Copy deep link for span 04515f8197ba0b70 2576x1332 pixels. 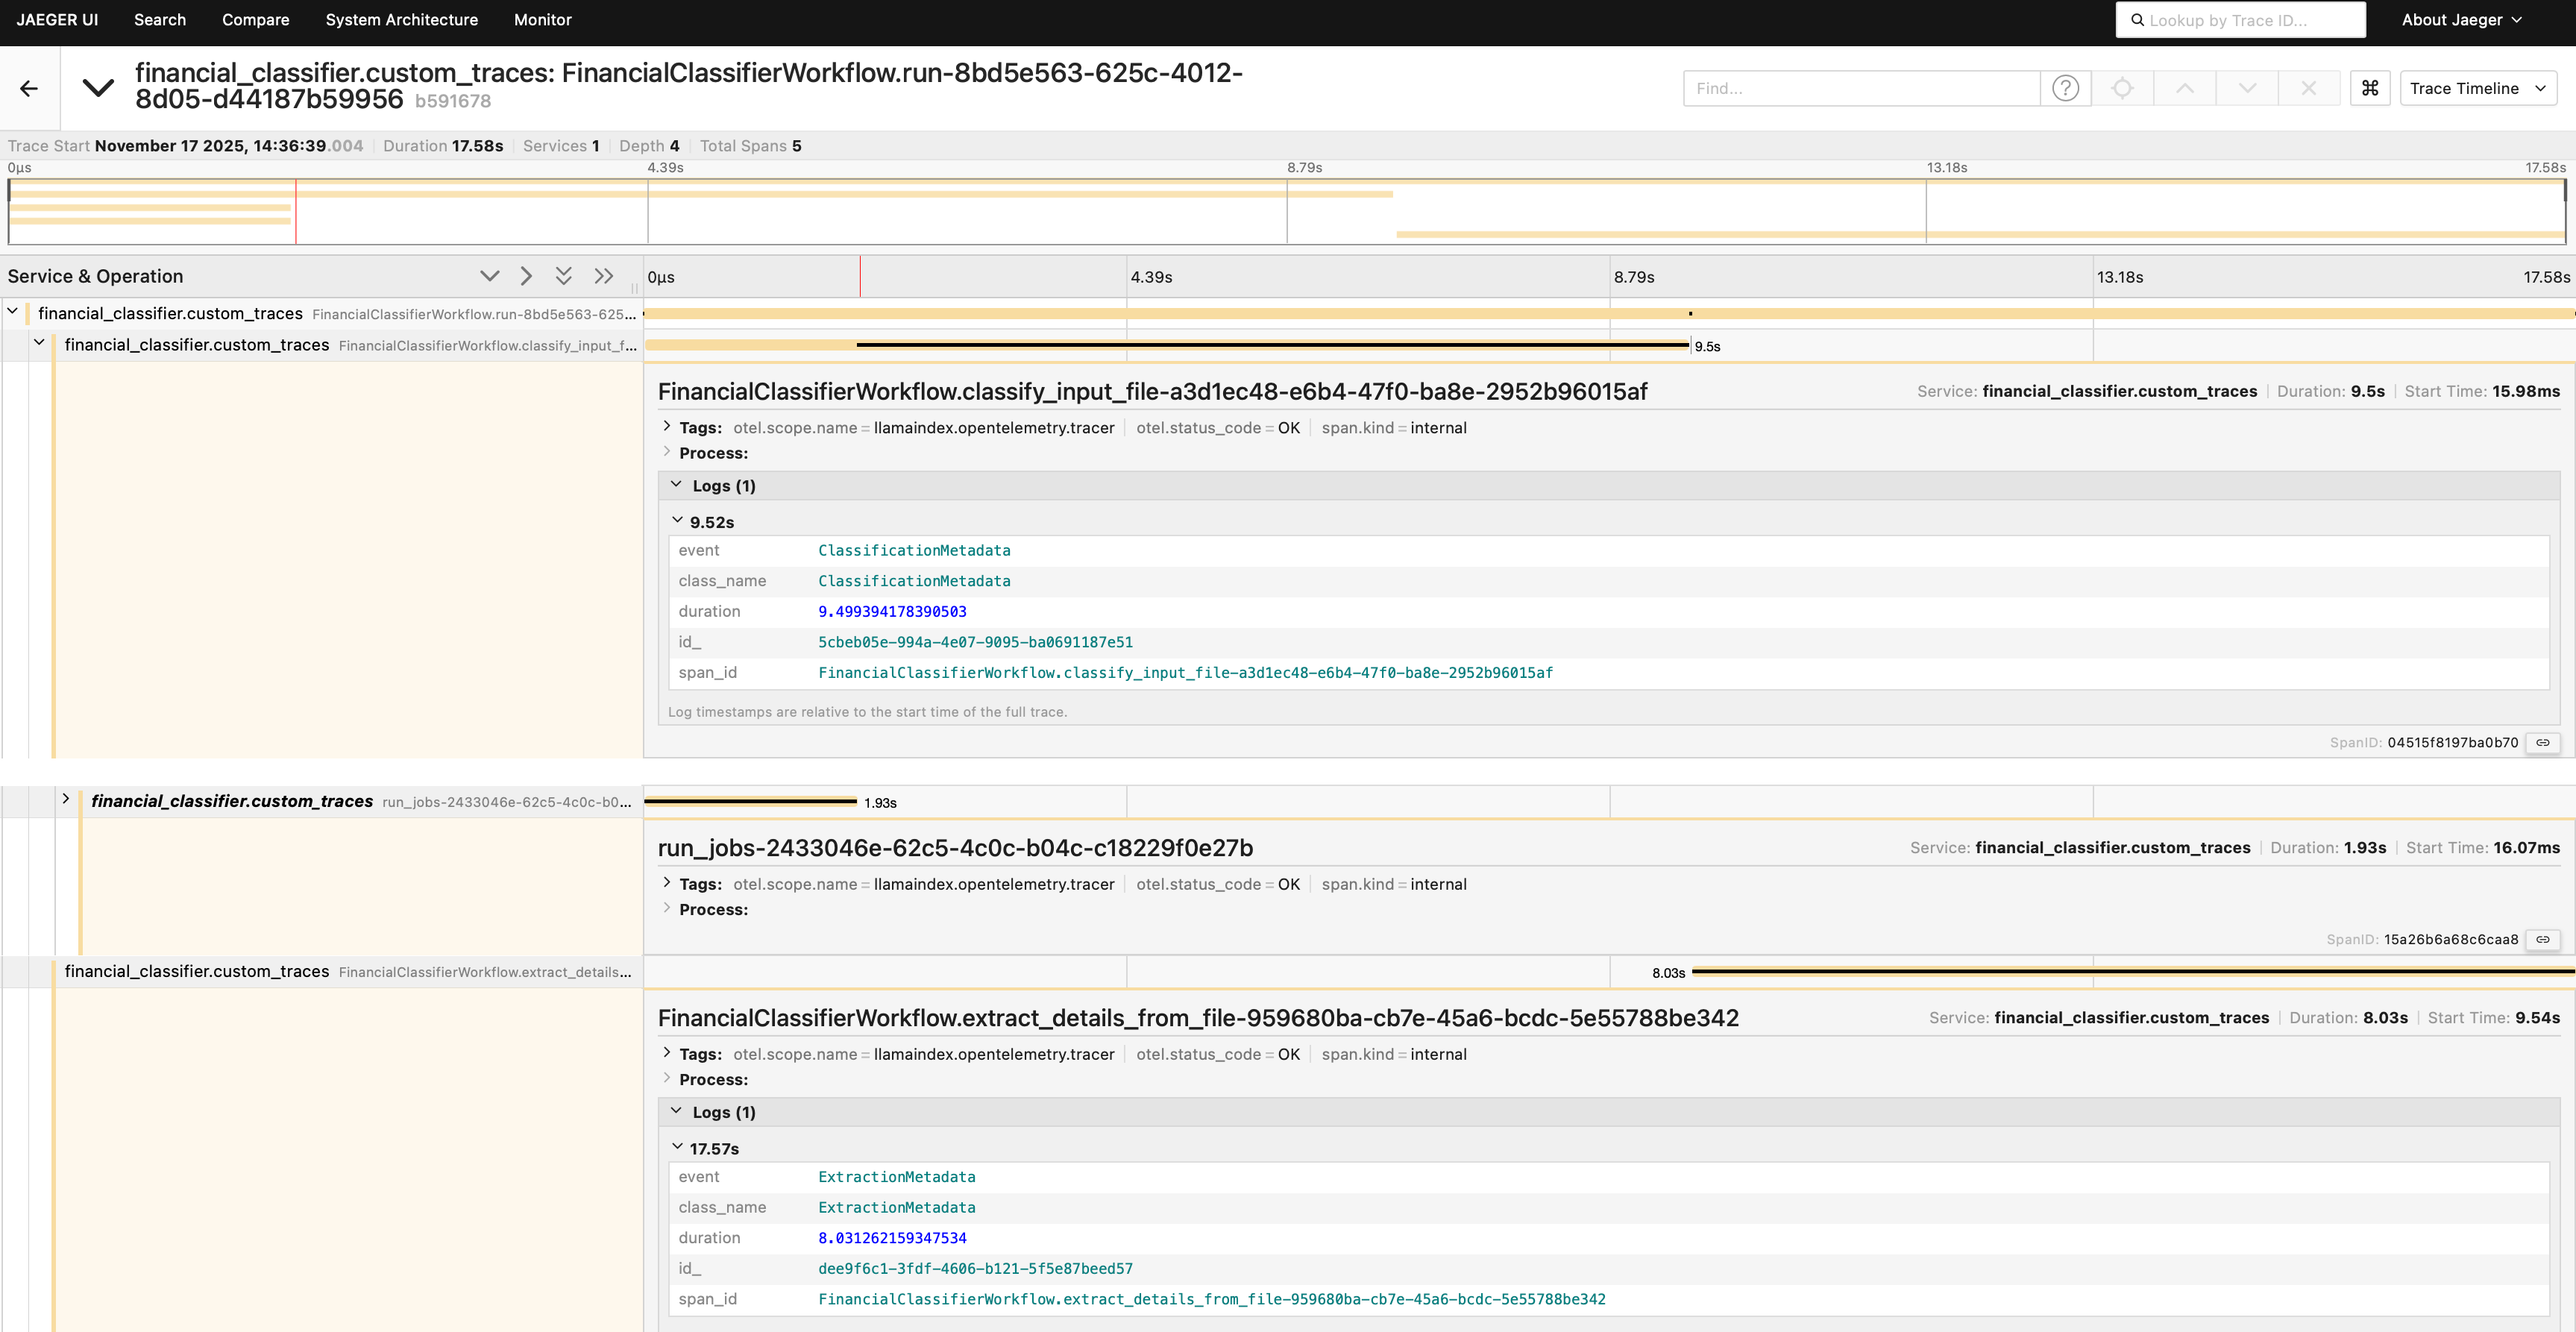point(2542,742)
